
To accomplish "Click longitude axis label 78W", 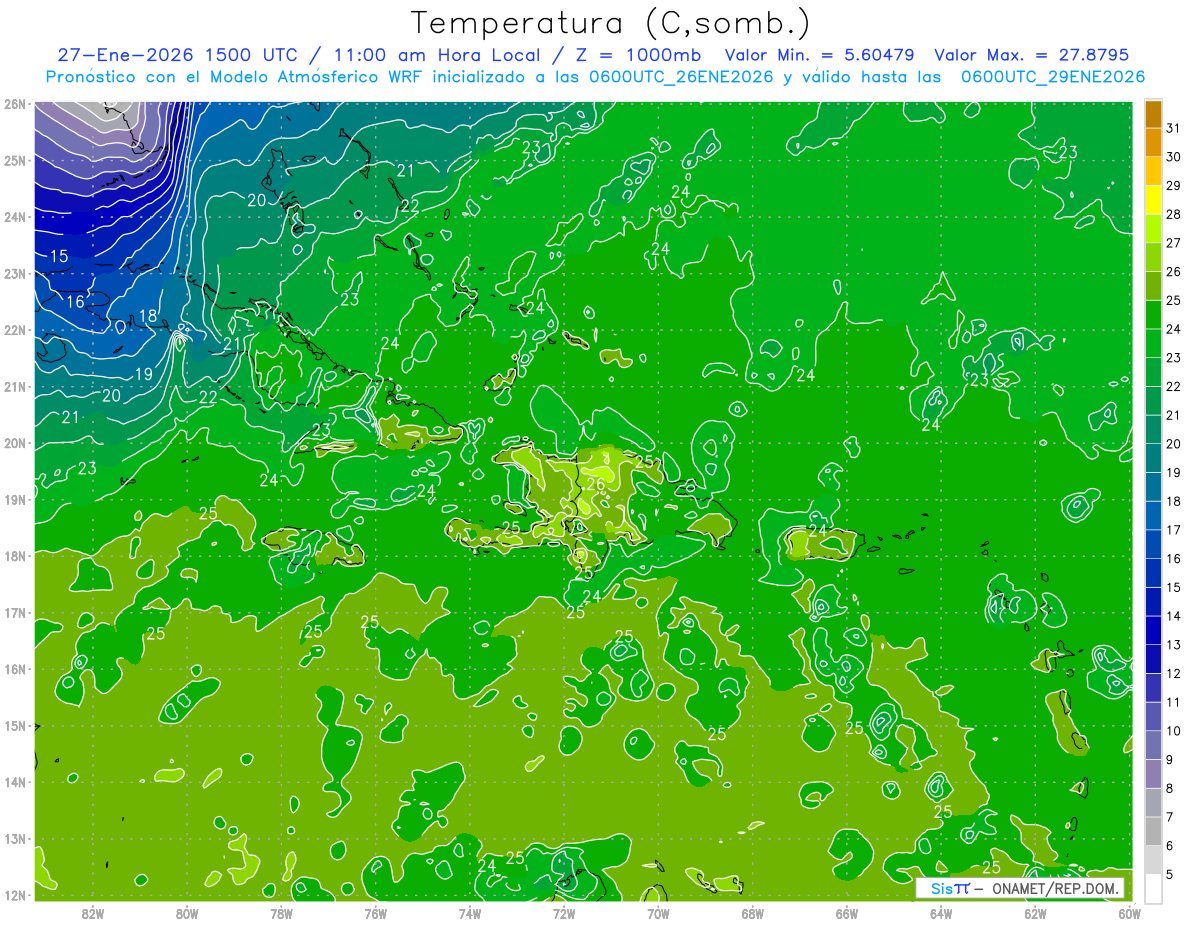I will point(281,912).
